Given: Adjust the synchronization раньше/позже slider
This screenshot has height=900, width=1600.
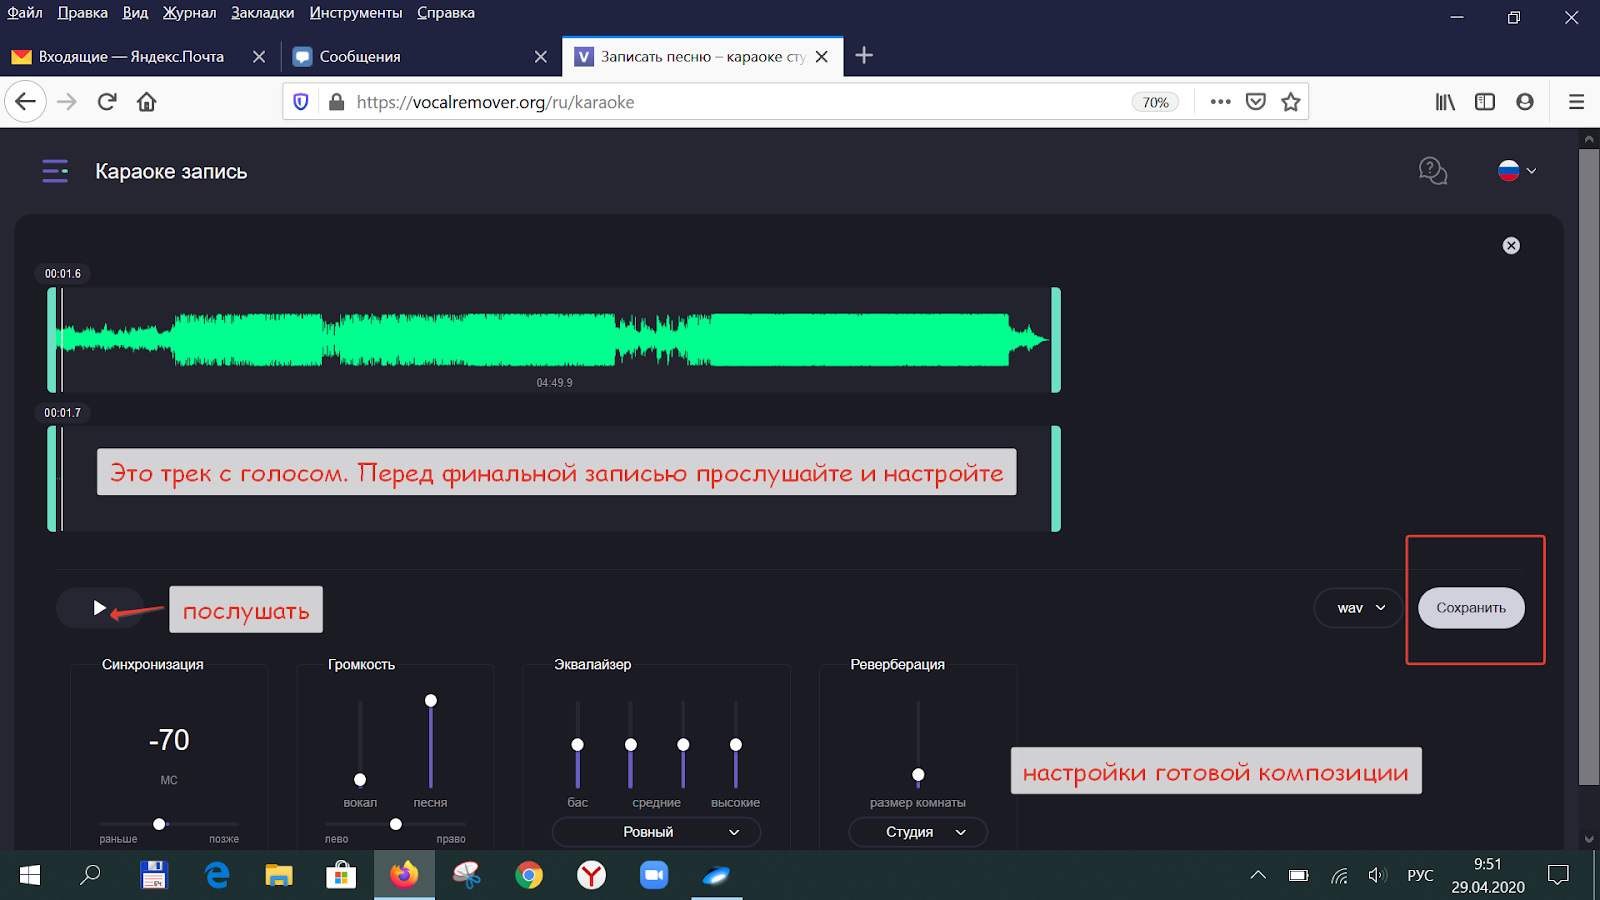Looking at the screenshot, I should tap(159, 824).
